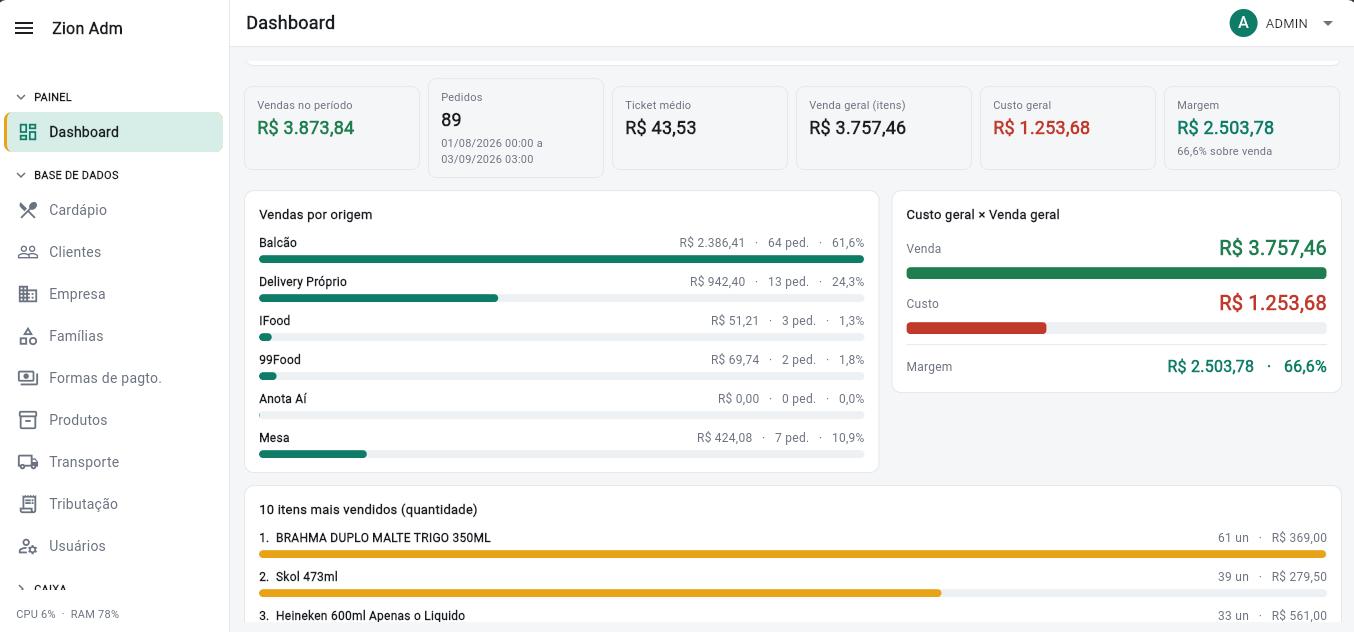Viewport: 1354px width, 632px height.
Task: Click the Venda geral (itens) card
Action: click(884, 128)
